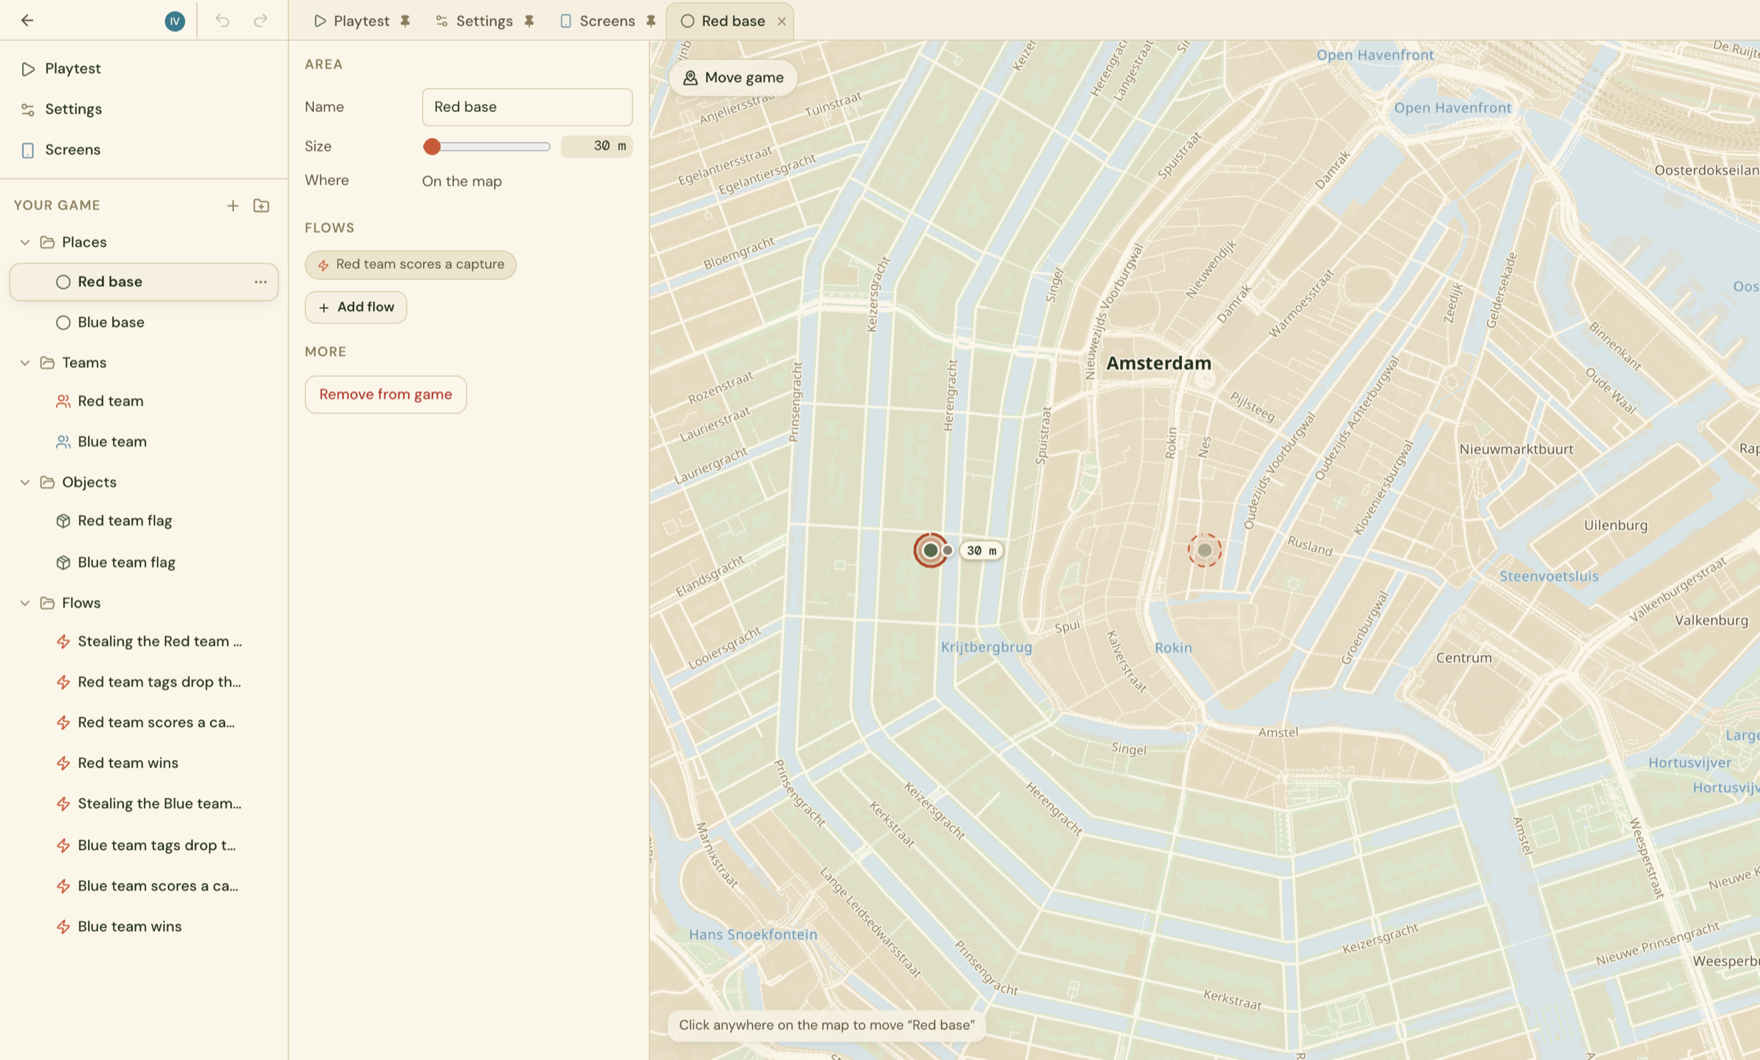This screenshot has width=1760, height=1060.
Task: Open the Stealing the Blue team flow
Action: point(144,804)
